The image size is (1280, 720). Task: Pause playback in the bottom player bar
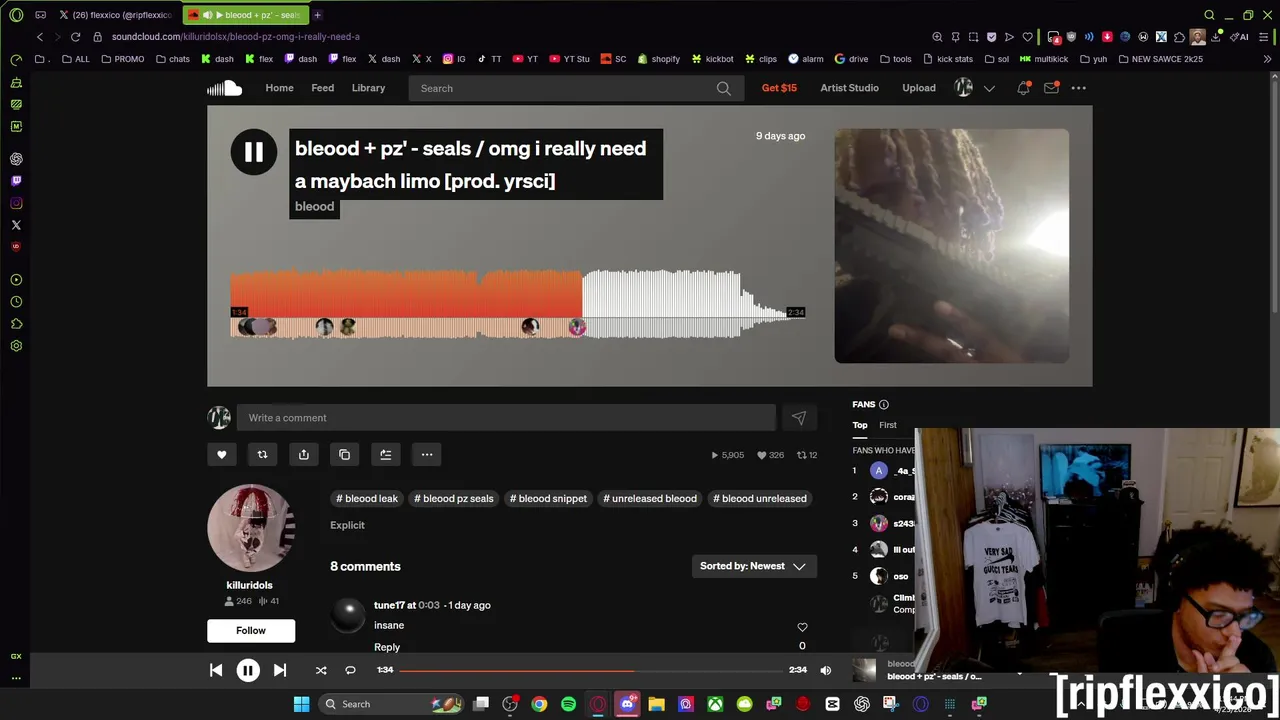[248, 670]
